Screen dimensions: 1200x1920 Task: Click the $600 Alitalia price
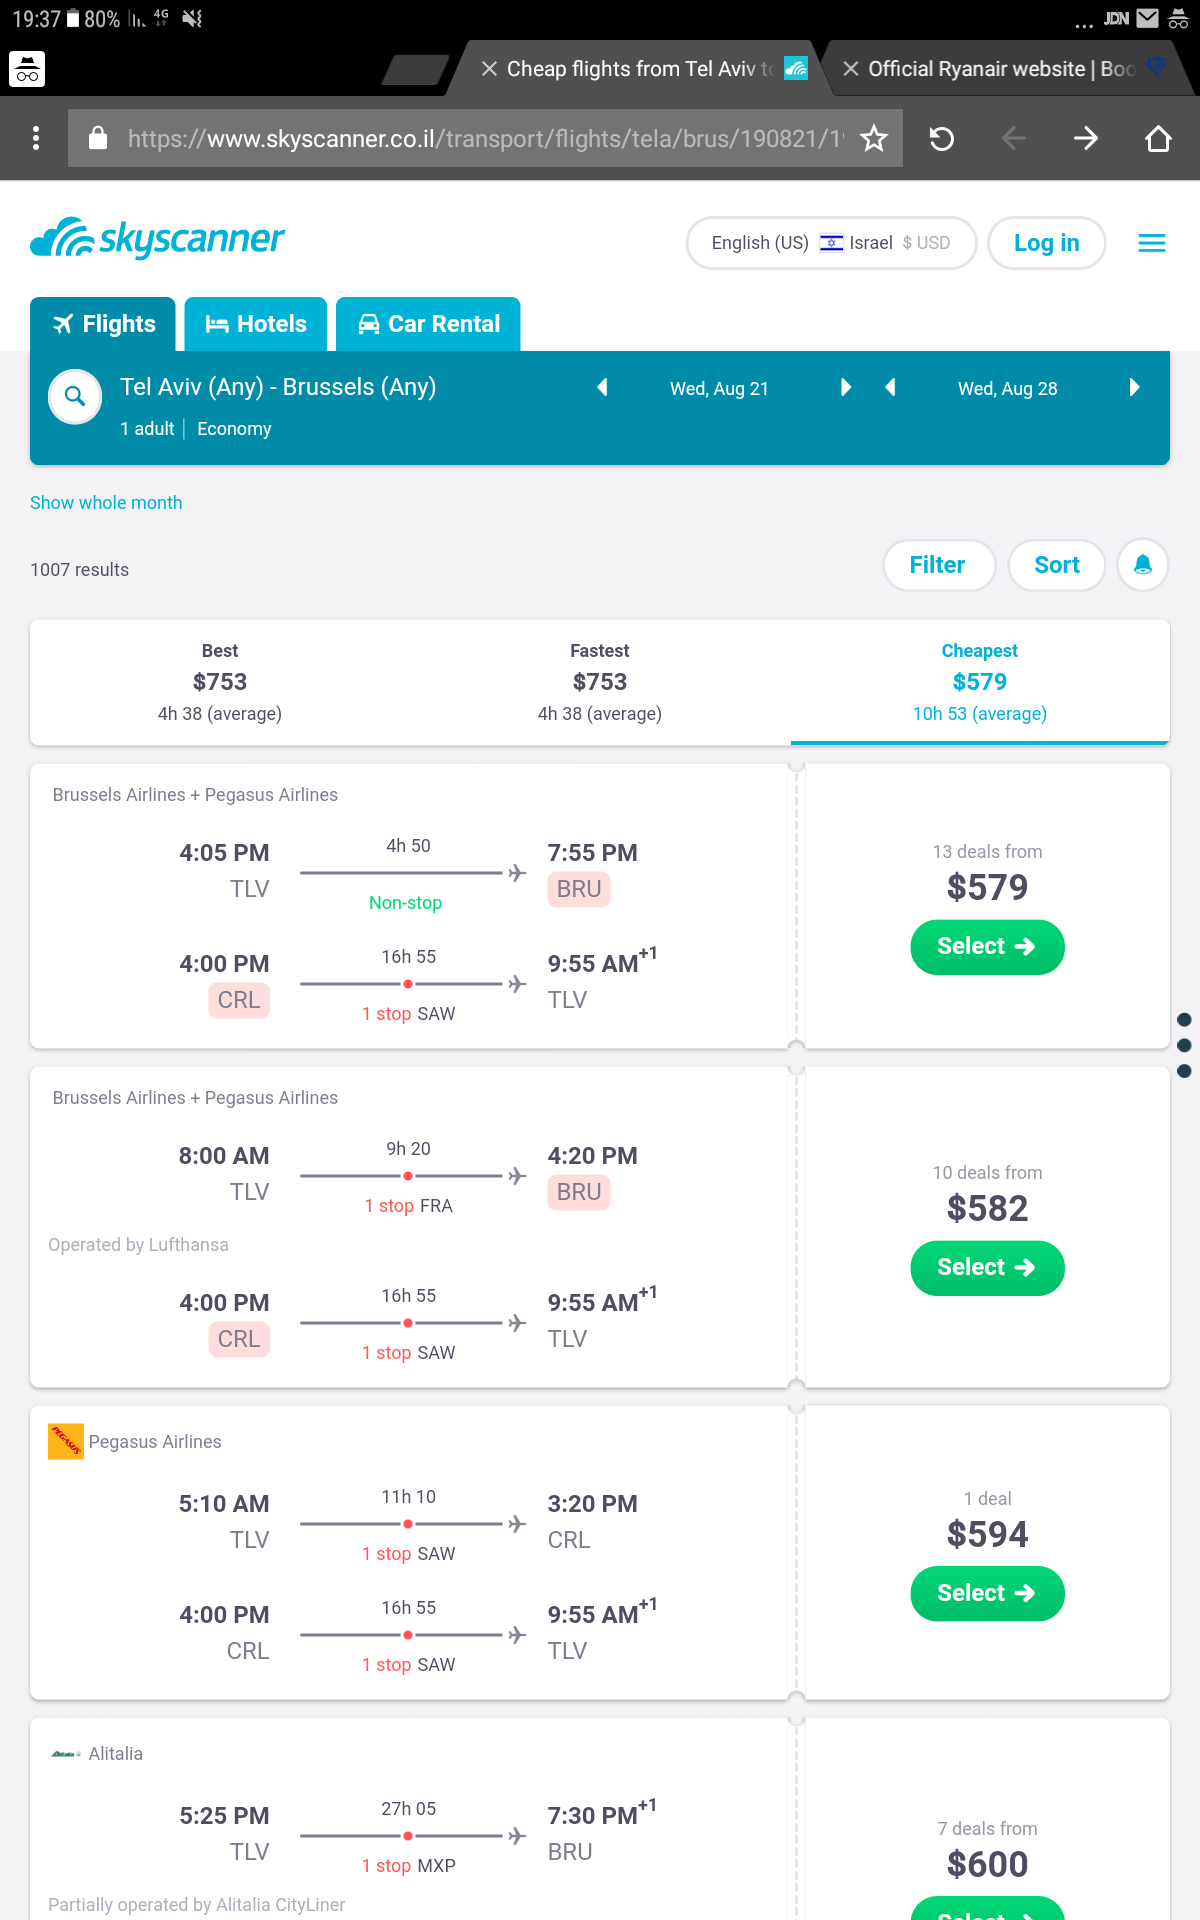pos(987,1865)
